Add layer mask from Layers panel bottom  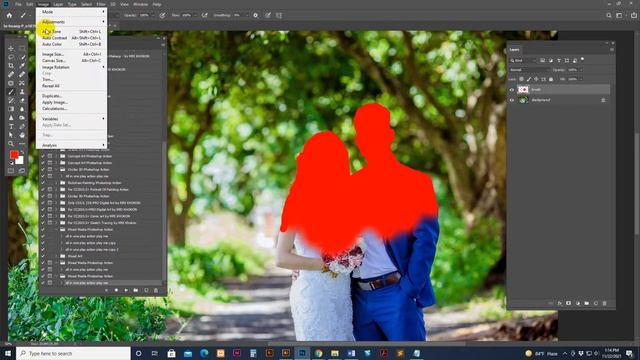pyautogui.click(x=569, y=303)
